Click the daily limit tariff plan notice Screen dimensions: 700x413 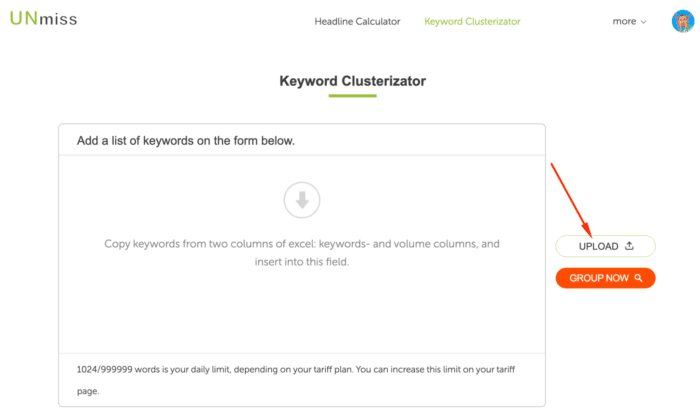point(296,380)
